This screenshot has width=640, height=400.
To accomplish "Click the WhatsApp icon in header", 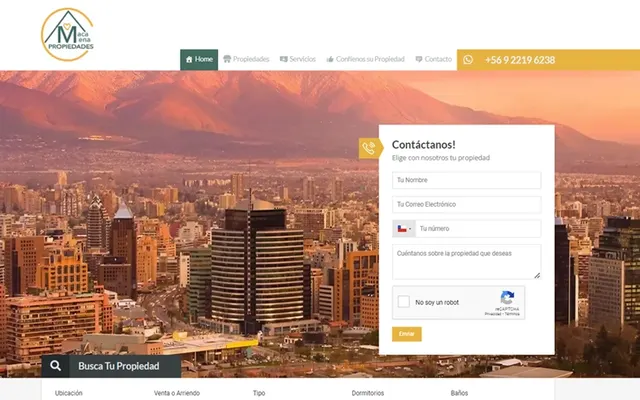I will pos(468,60).
